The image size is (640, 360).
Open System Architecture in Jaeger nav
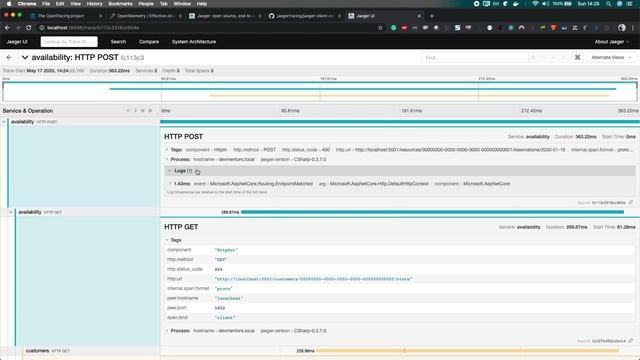(x=194, y=42)
